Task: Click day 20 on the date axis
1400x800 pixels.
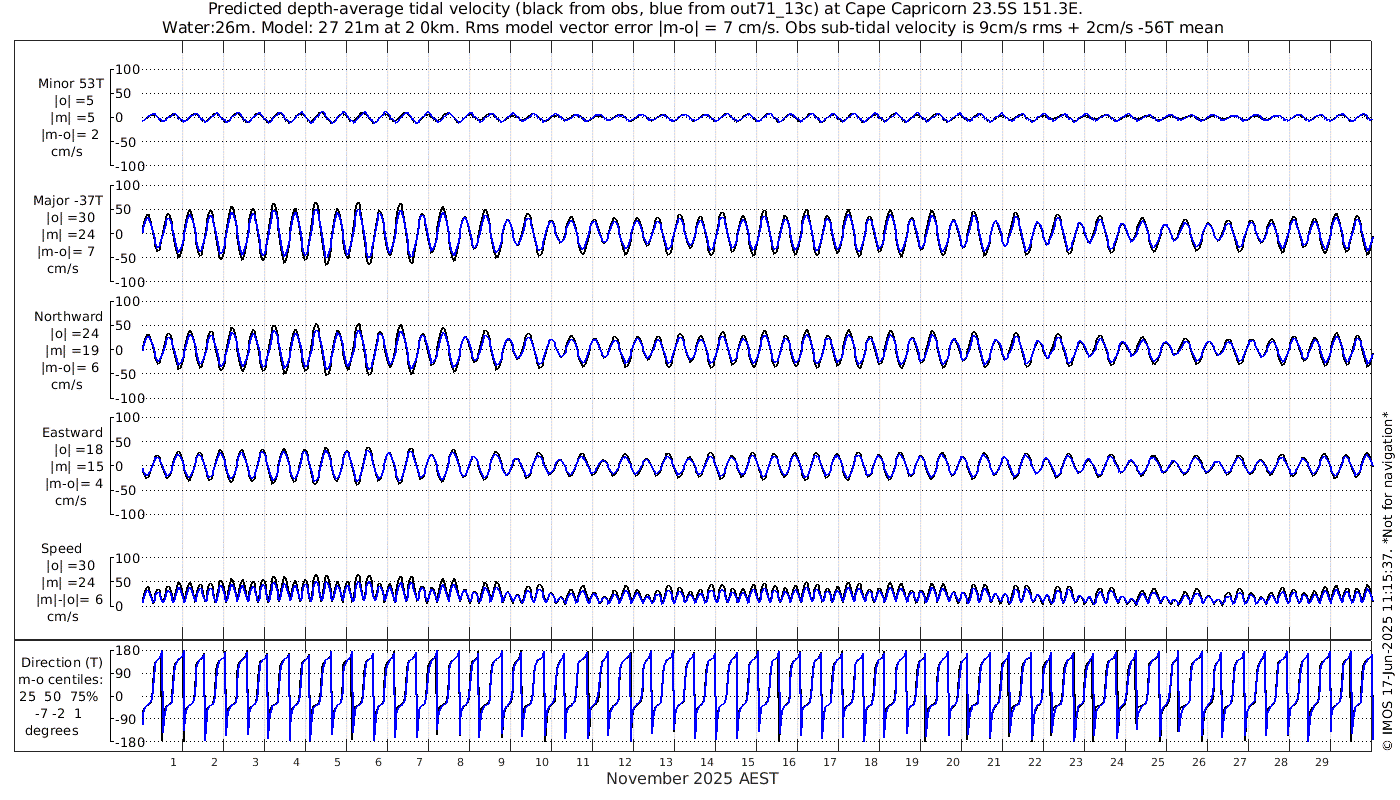Action: (952, 762)
